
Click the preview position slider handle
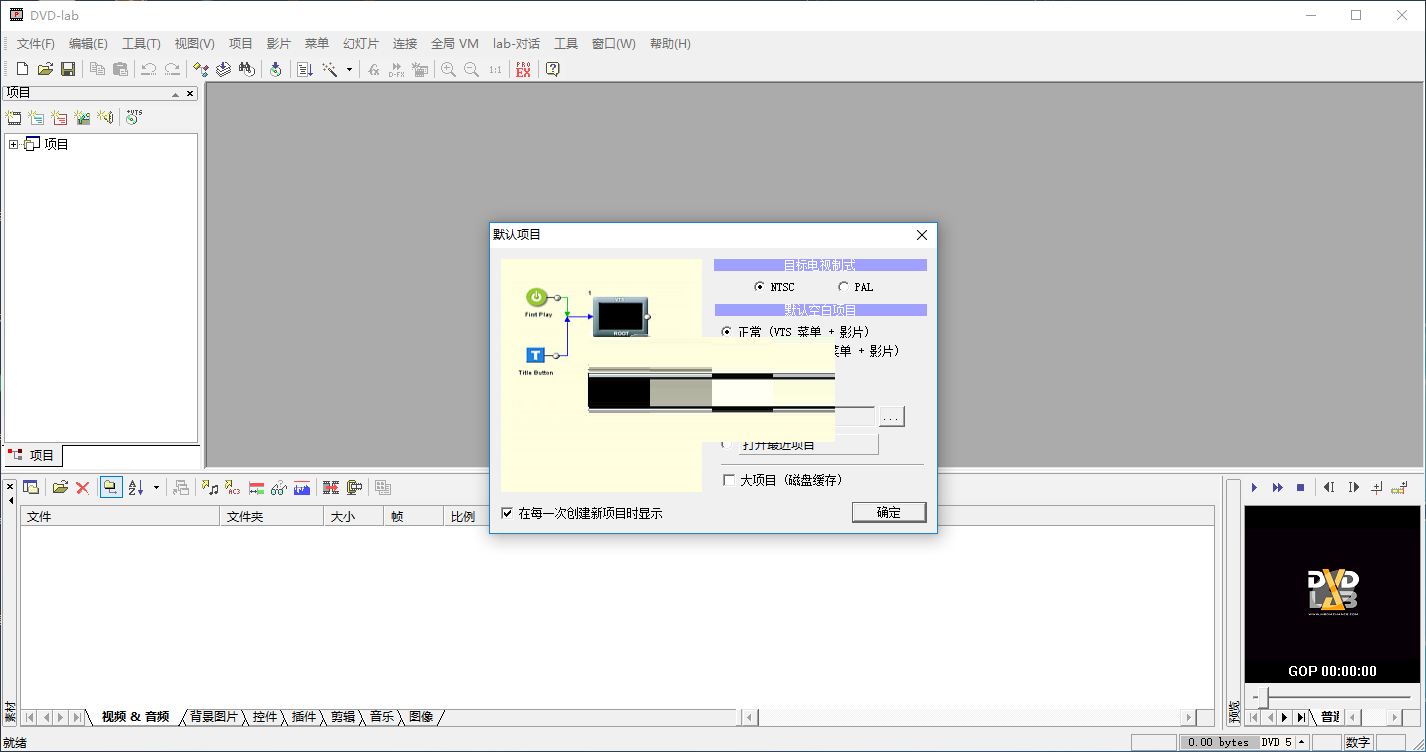pyautogui.click(x=1264, y=697)
